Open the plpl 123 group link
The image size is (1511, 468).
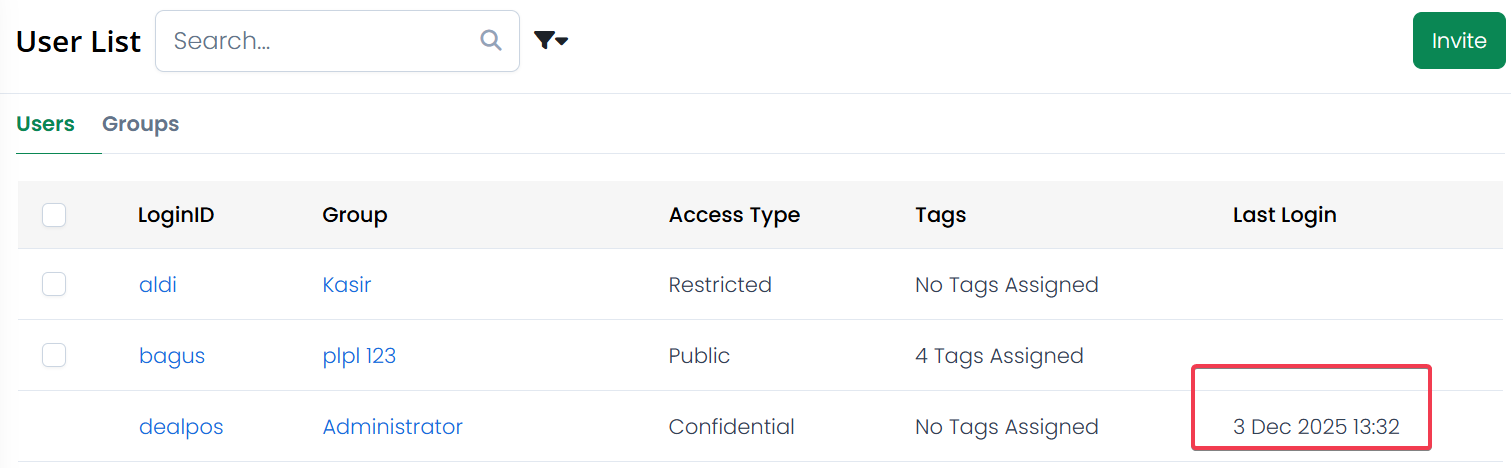point(359,356)
